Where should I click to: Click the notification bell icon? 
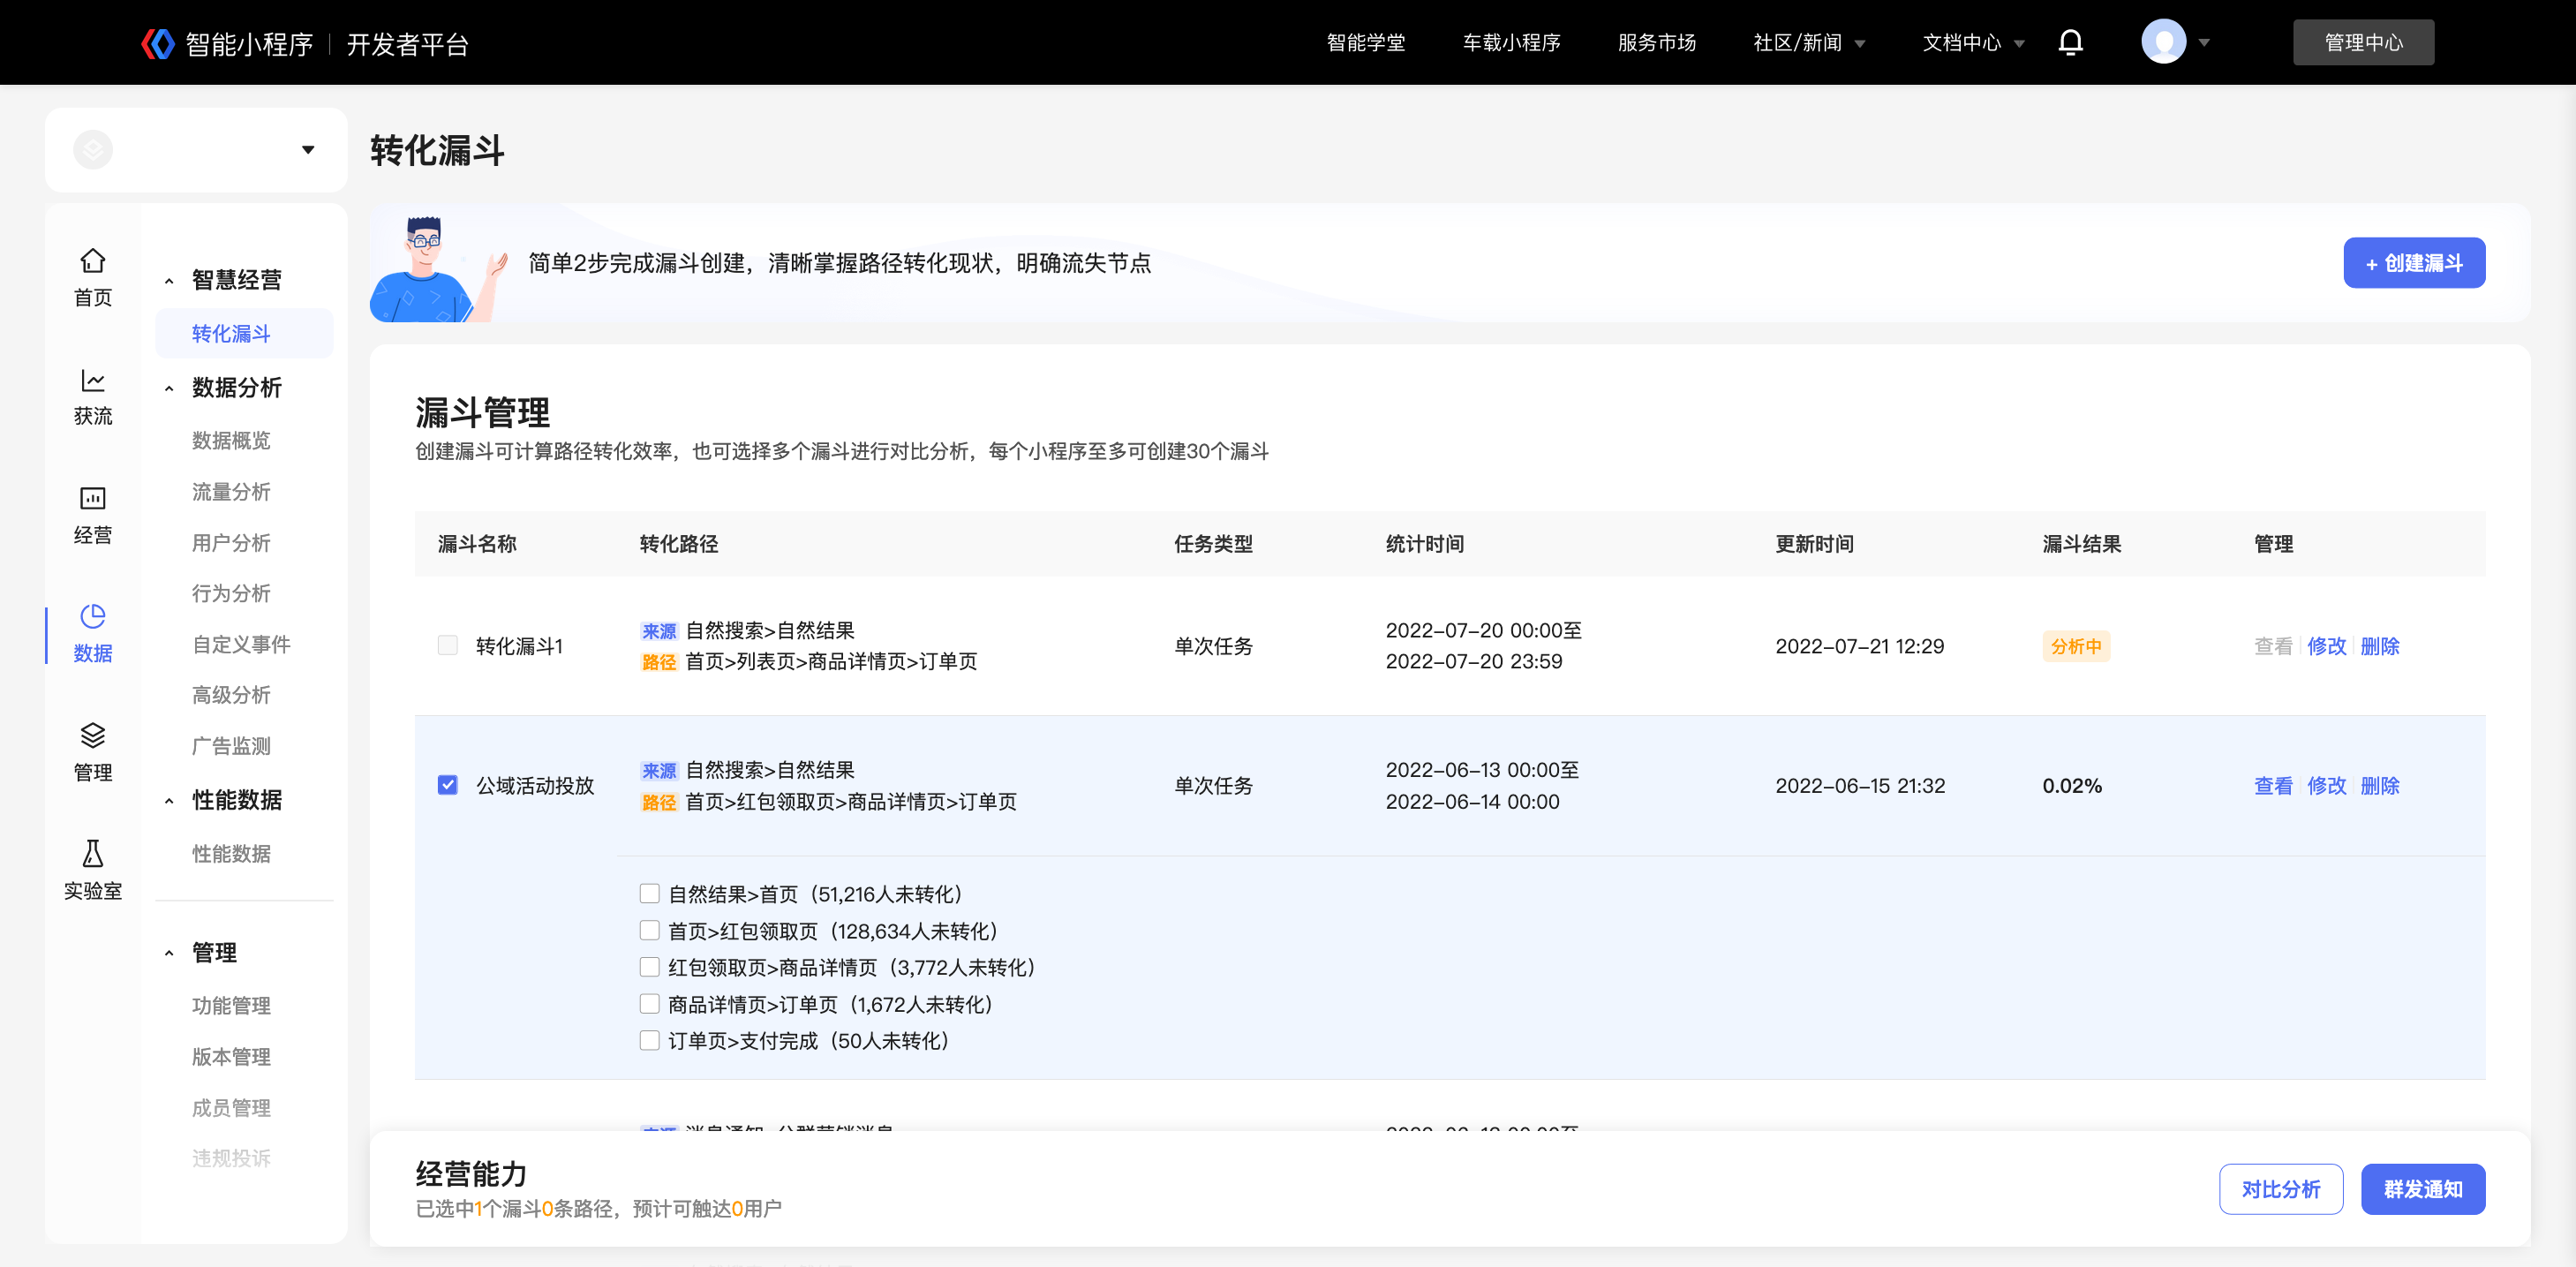click(2070, 42)
